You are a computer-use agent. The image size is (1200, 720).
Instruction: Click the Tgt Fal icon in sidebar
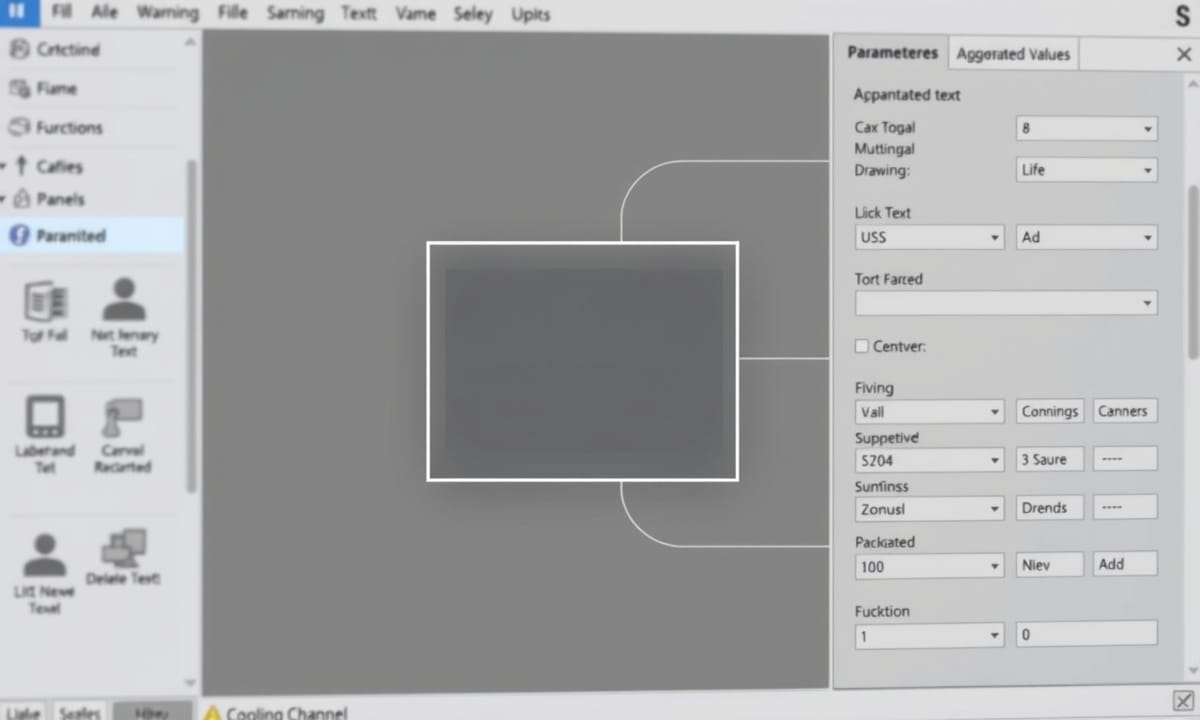[45, 301]
